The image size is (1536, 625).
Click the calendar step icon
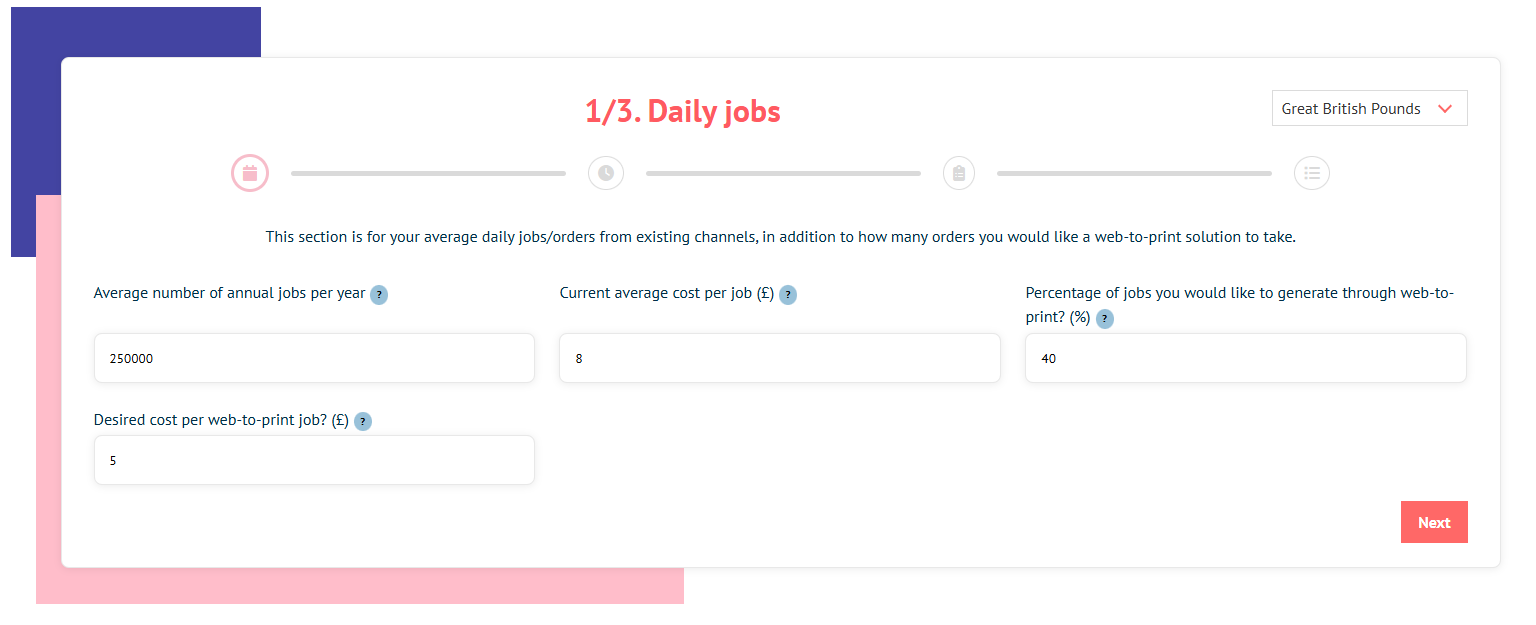pos(250,173)
